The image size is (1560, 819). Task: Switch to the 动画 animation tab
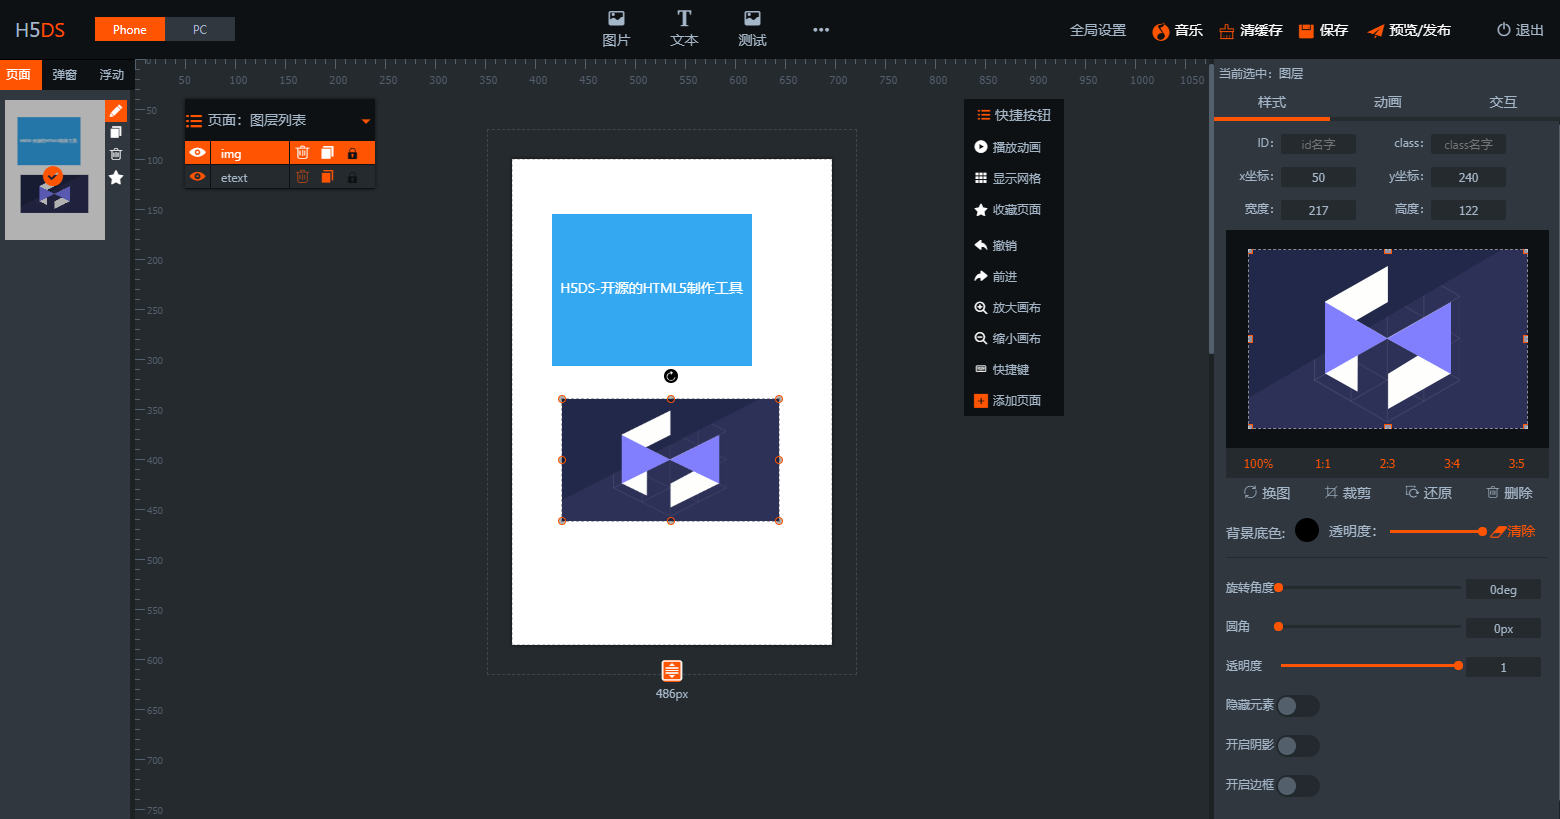coord(1387,102)
